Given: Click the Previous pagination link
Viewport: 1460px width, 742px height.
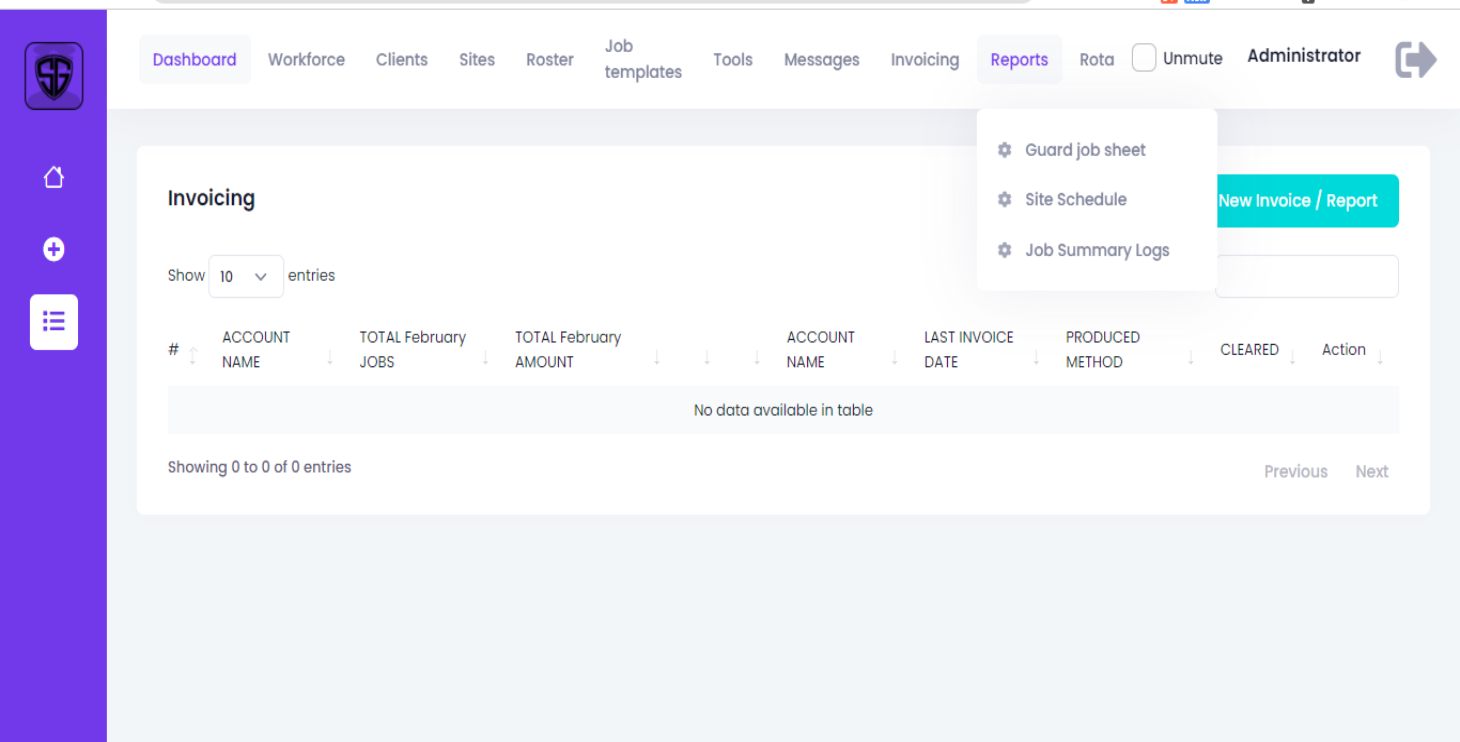Looking at the screenshot, I should 1296,472.
